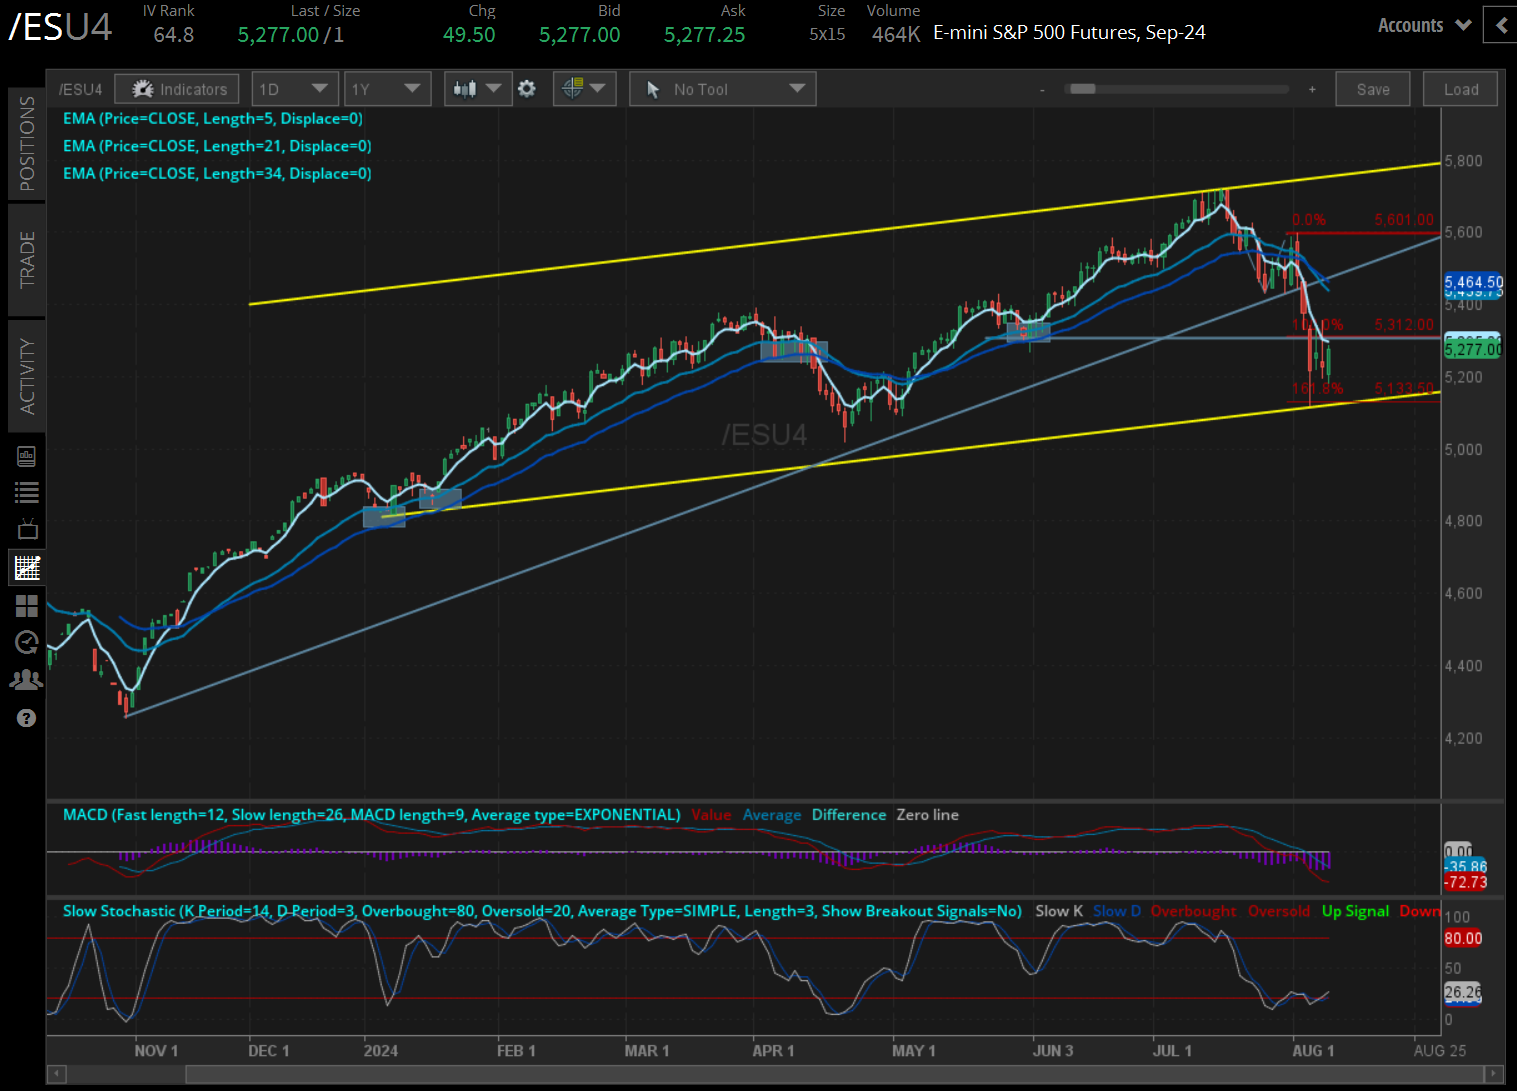Open the Accounts menu
This screenshot has height=1091, width=1517.
click(x=1422, y=25)
